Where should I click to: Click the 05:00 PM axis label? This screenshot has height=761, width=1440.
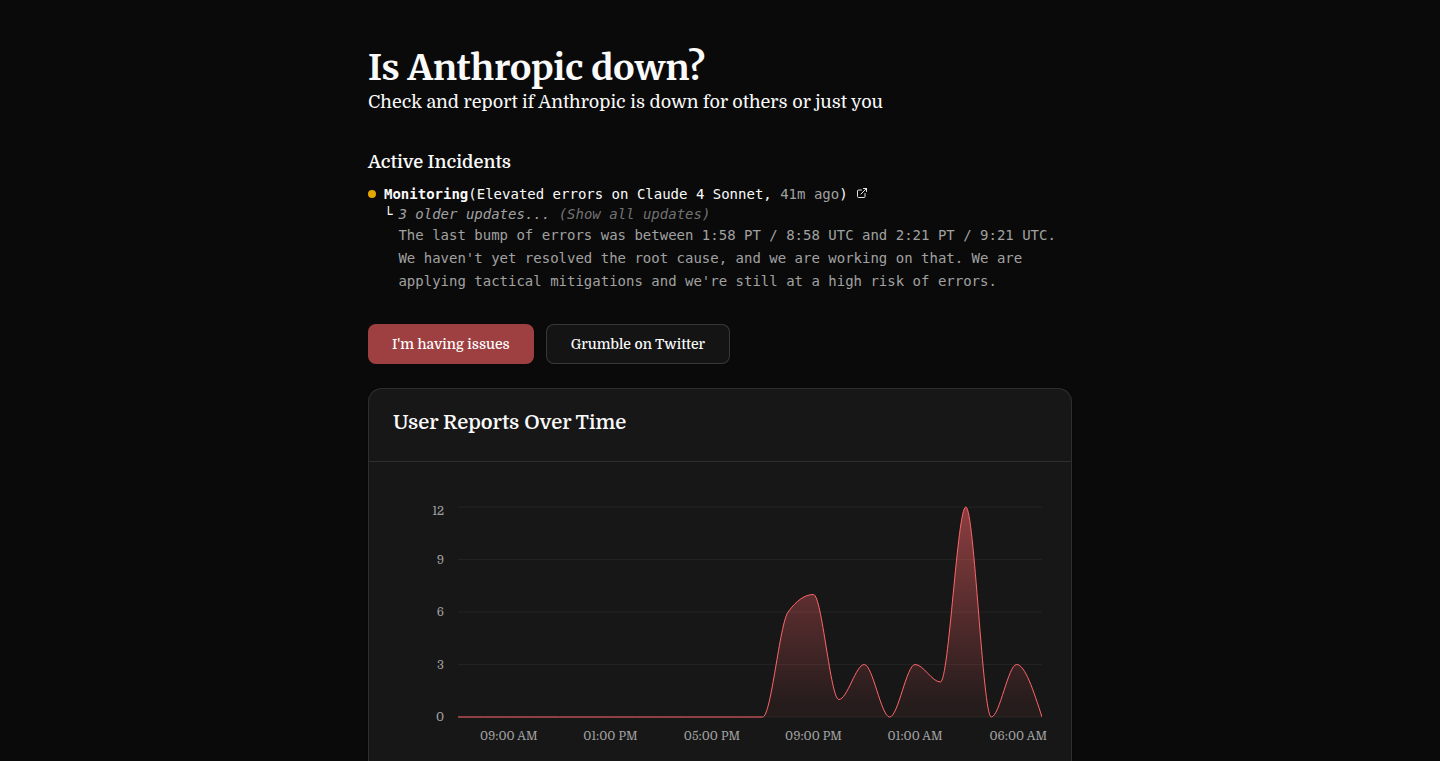[712, 736]
